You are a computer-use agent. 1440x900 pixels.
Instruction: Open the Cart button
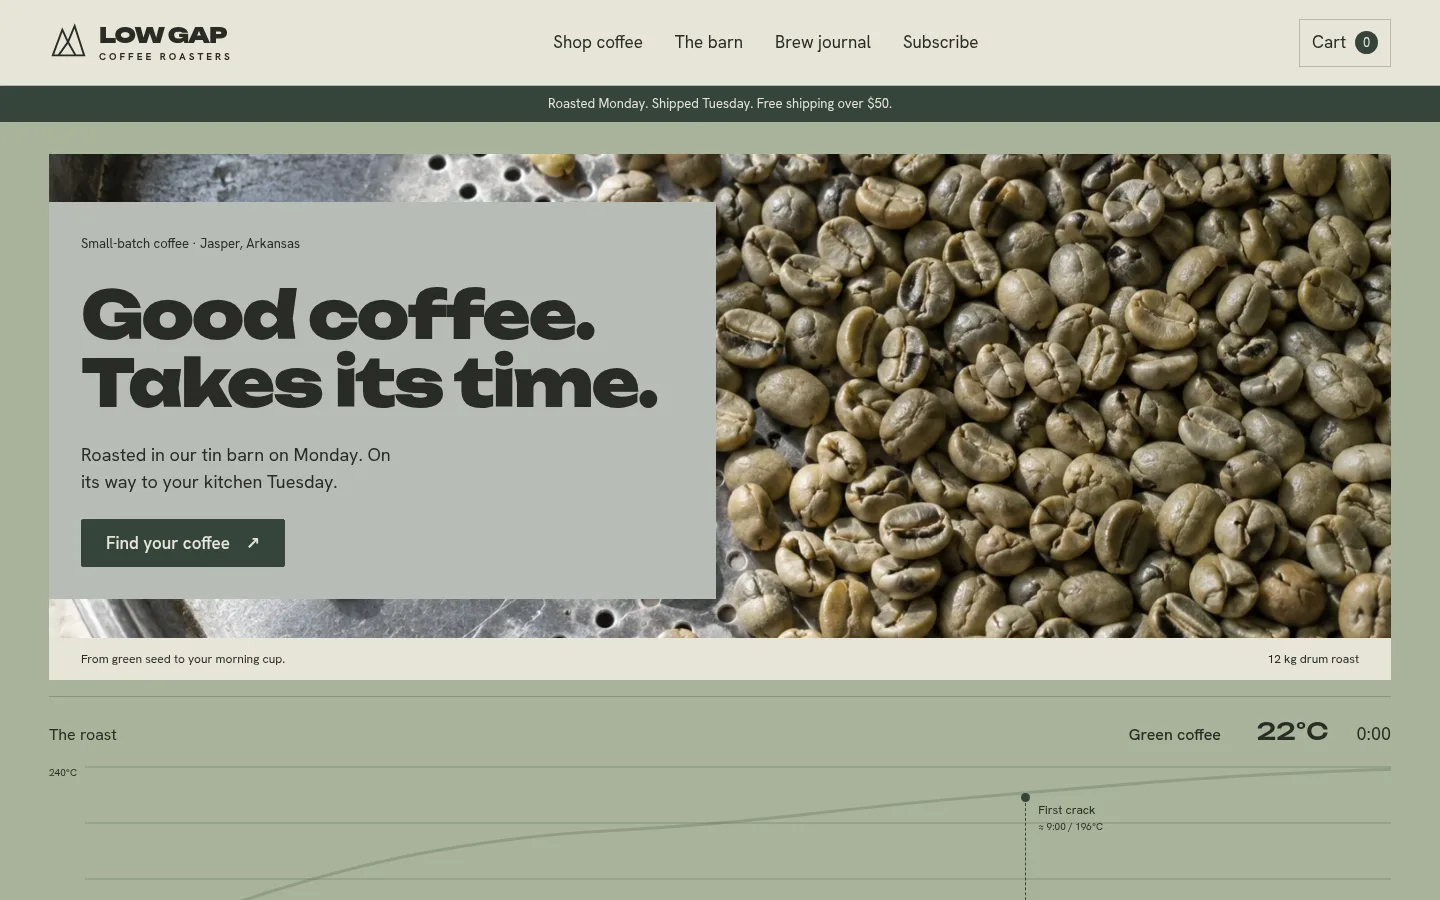pyautogui.click(x=1345, y=43)
